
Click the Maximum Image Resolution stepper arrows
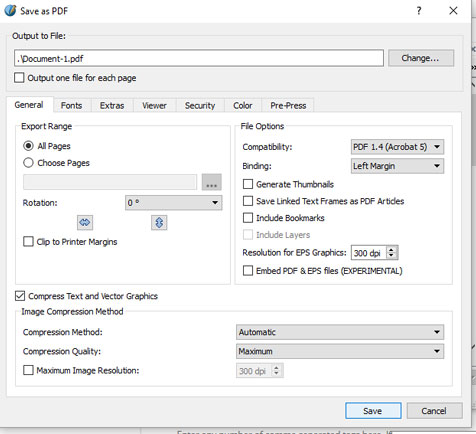pyautogui.click(x=276, y=370)
